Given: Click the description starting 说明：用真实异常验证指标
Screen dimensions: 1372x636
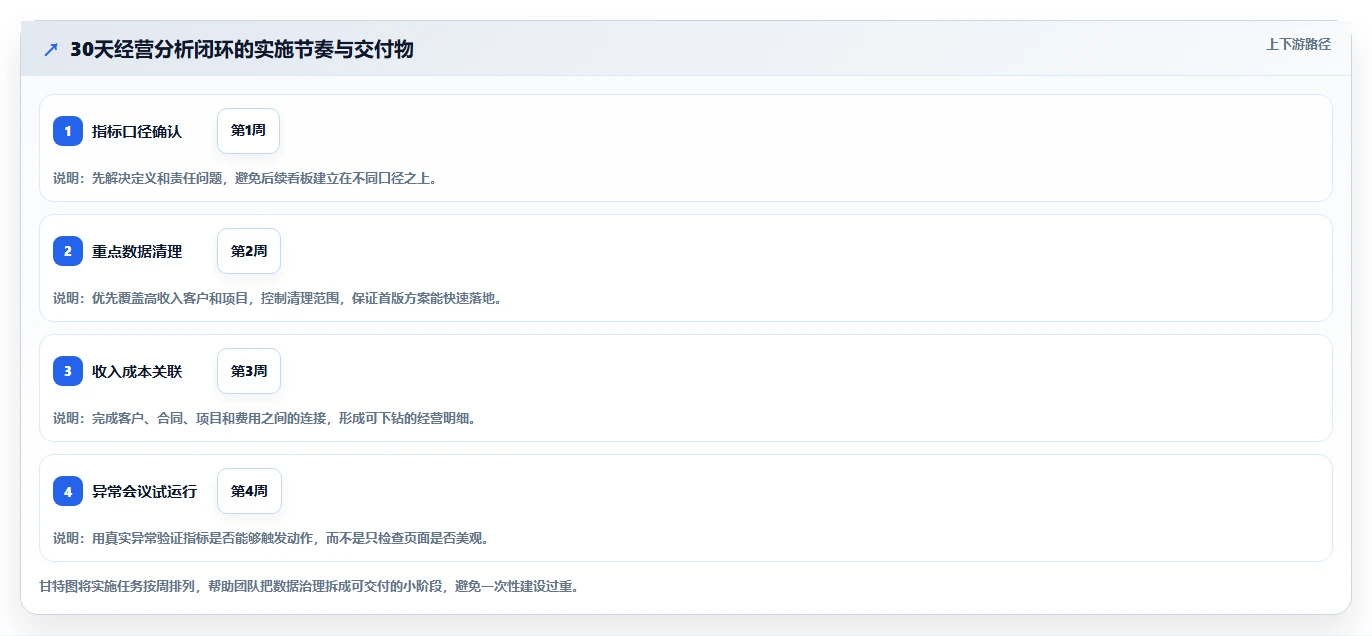Looking at the screenshot, I should point(272,538).
